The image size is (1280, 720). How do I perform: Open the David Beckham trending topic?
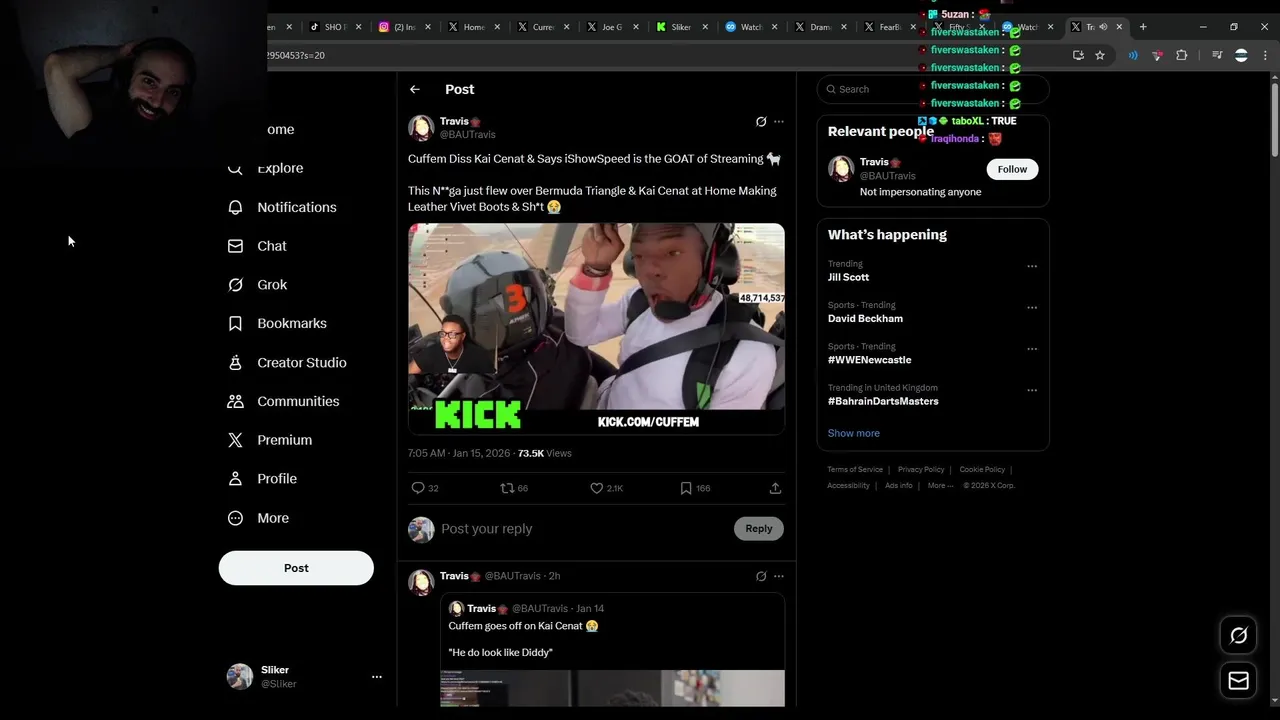865,318
